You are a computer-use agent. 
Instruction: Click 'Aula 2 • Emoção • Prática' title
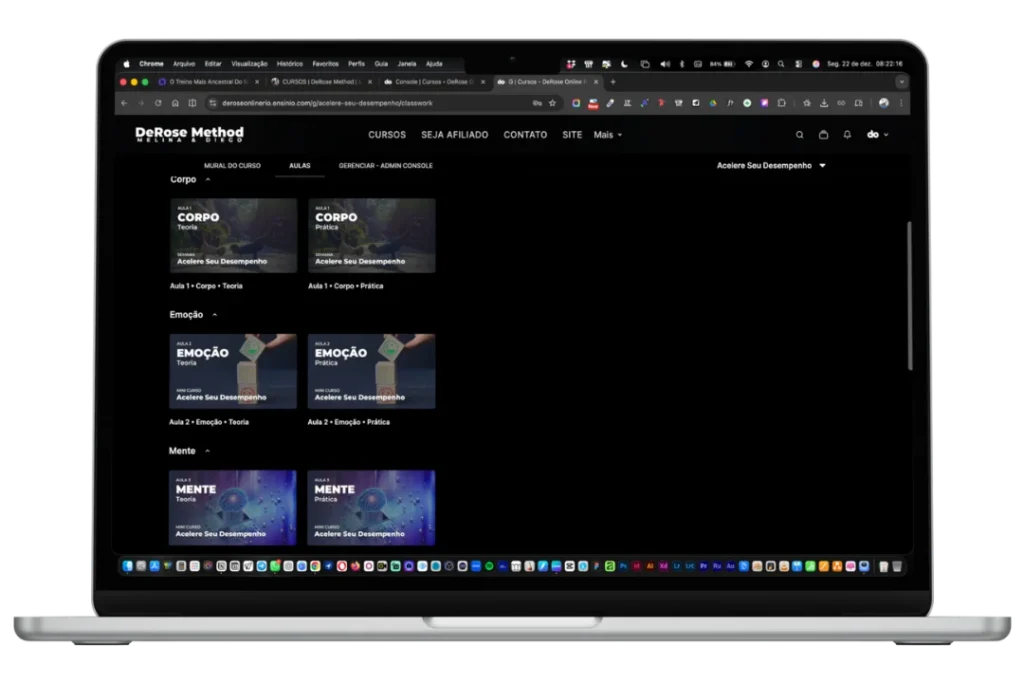point(349,422)
